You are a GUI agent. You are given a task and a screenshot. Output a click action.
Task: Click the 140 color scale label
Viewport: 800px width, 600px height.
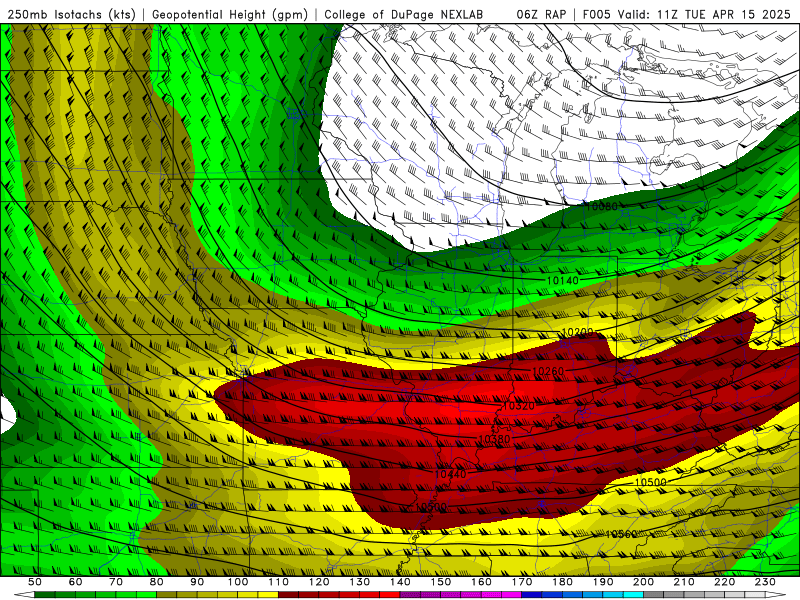coord(400,582)
